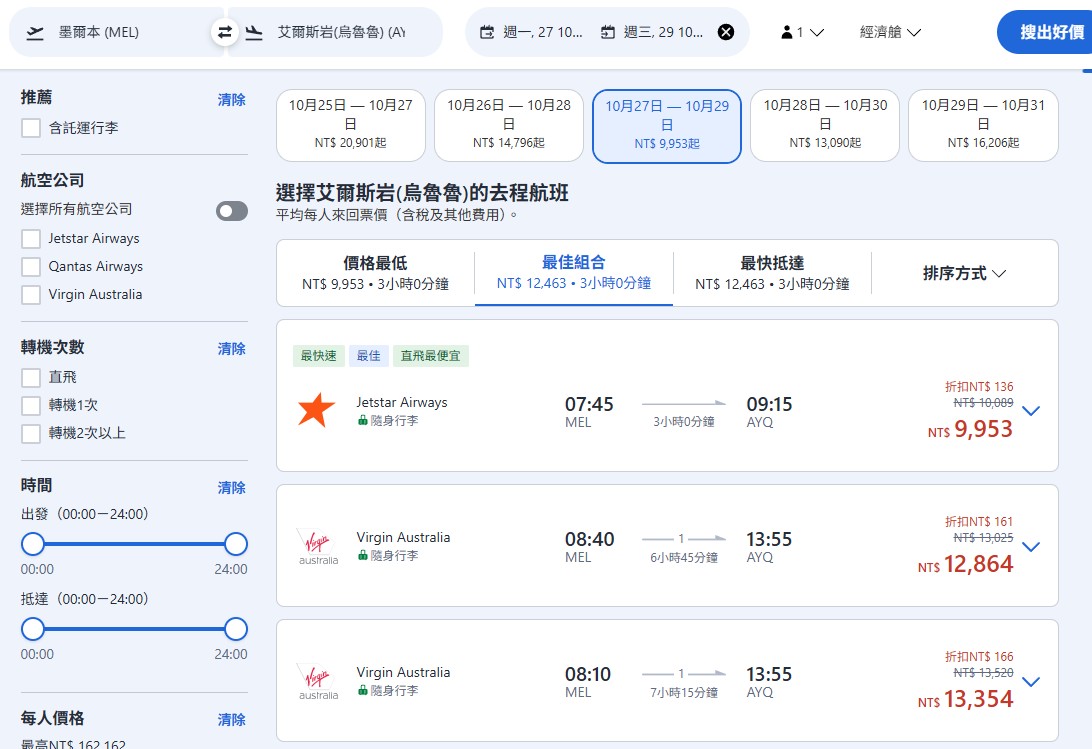
Task: Enable the 含託運行李 checkbox
Action: pyautogui.click(x=29, y=128)
